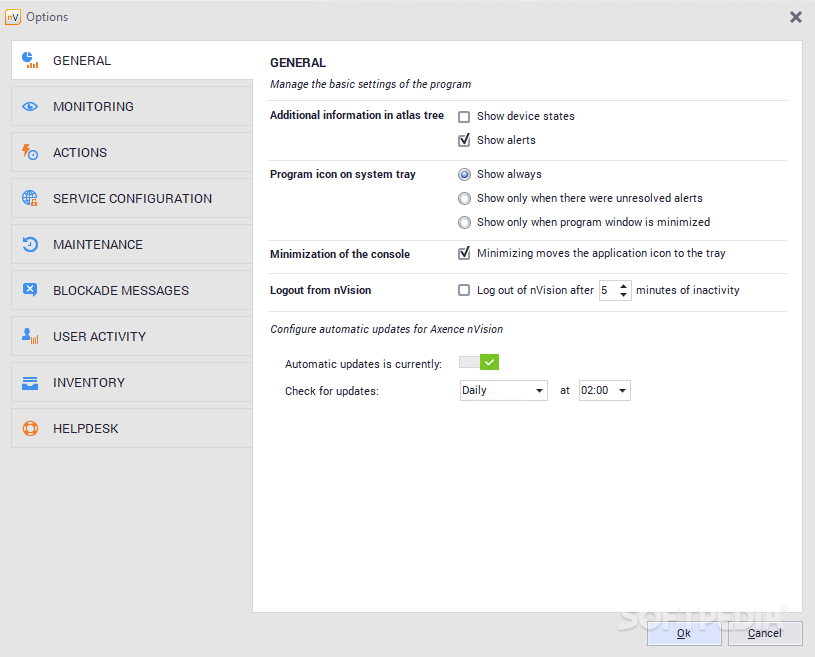This screenshot has width=815, height=657.
Task: Click the Service Configuration globe icon
Action: click(x=30, y=199)
